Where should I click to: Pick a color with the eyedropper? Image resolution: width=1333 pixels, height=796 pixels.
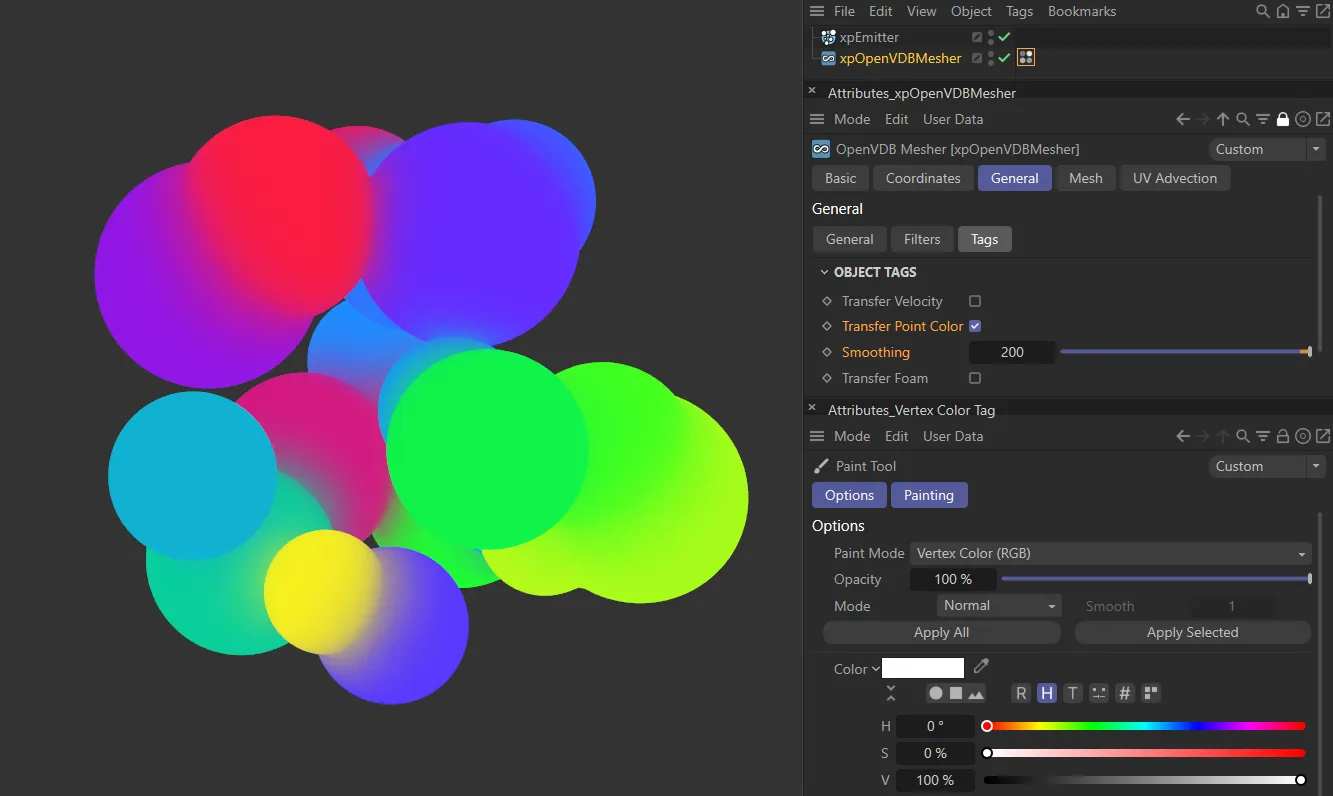[980, 666]
